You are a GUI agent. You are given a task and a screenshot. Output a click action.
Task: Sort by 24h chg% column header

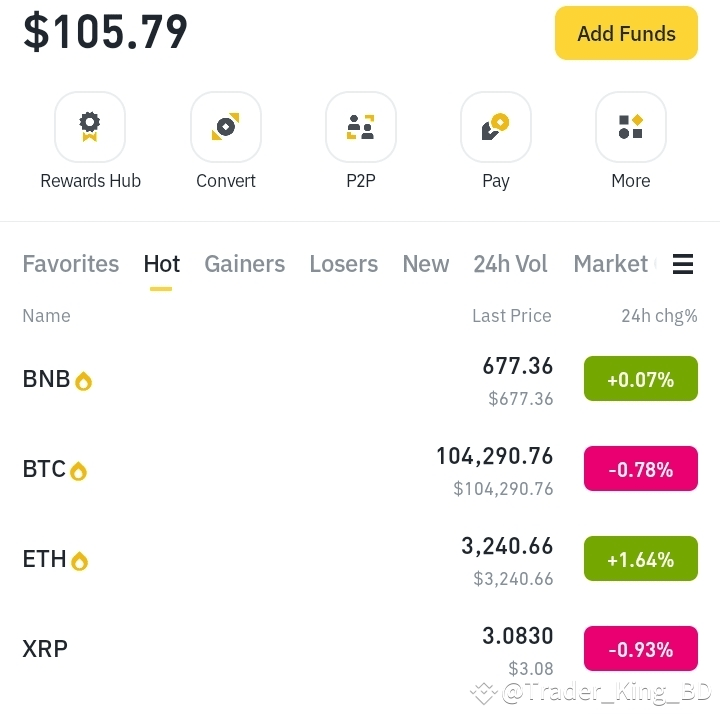(659, 316)
